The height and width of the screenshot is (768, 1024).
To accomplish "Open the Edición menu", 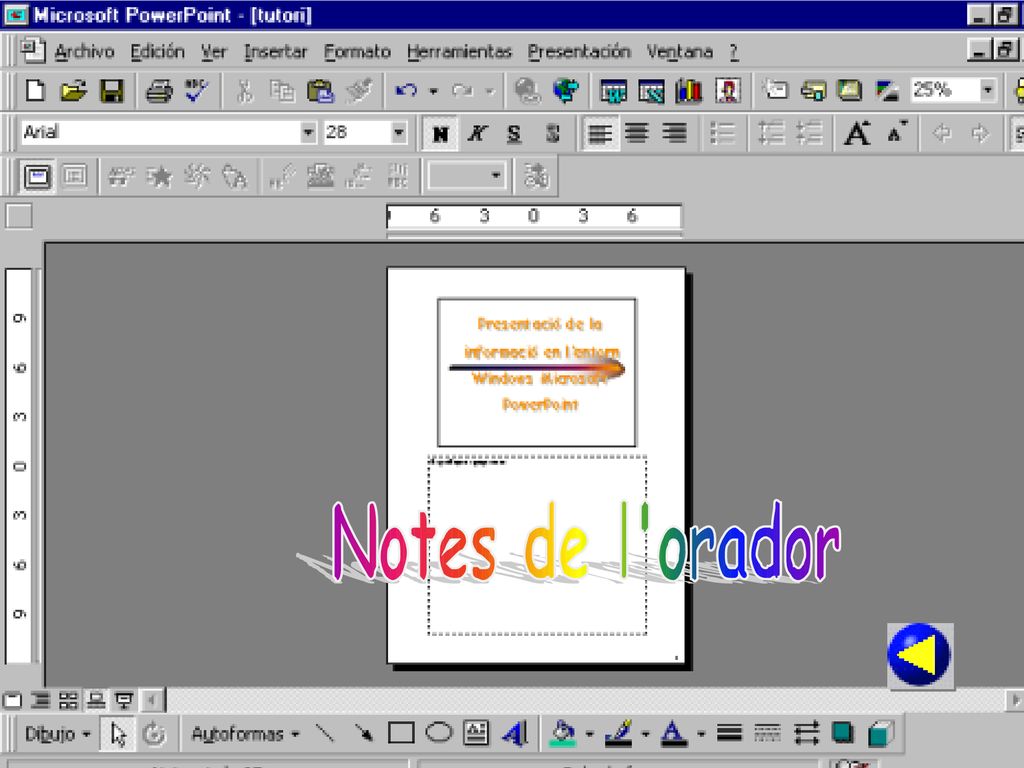I will coord(157,52).
